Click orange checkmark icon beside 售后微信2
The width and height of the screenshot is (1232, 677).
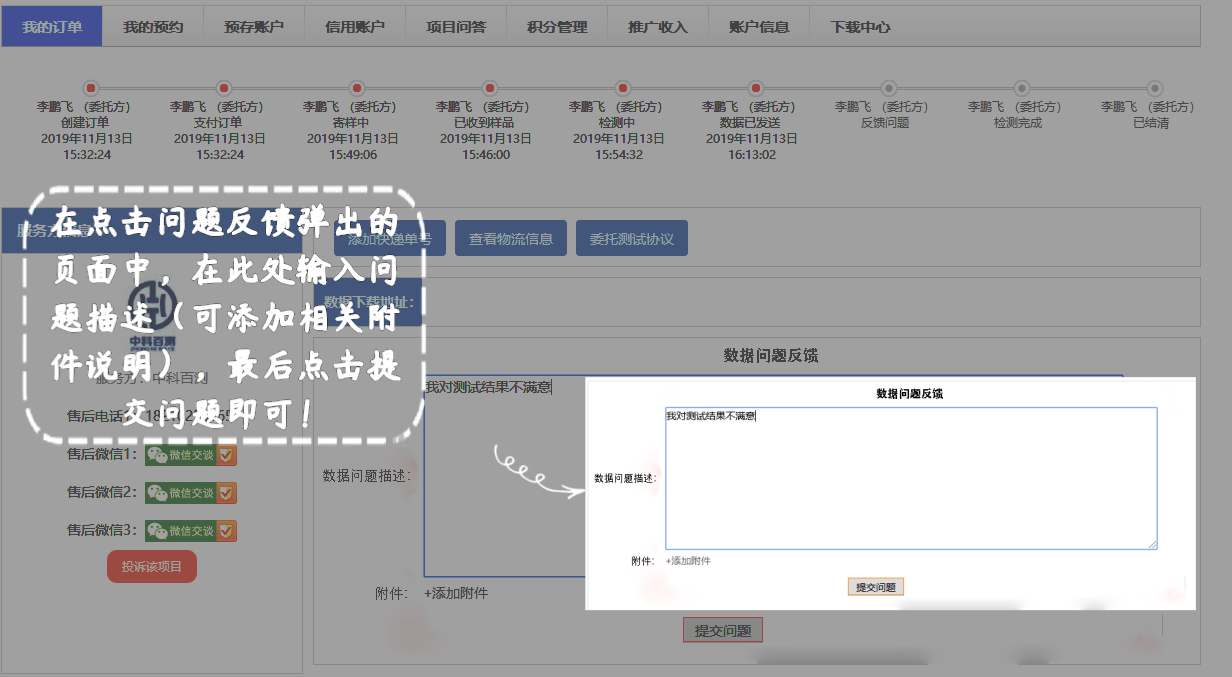pos(227,493)
